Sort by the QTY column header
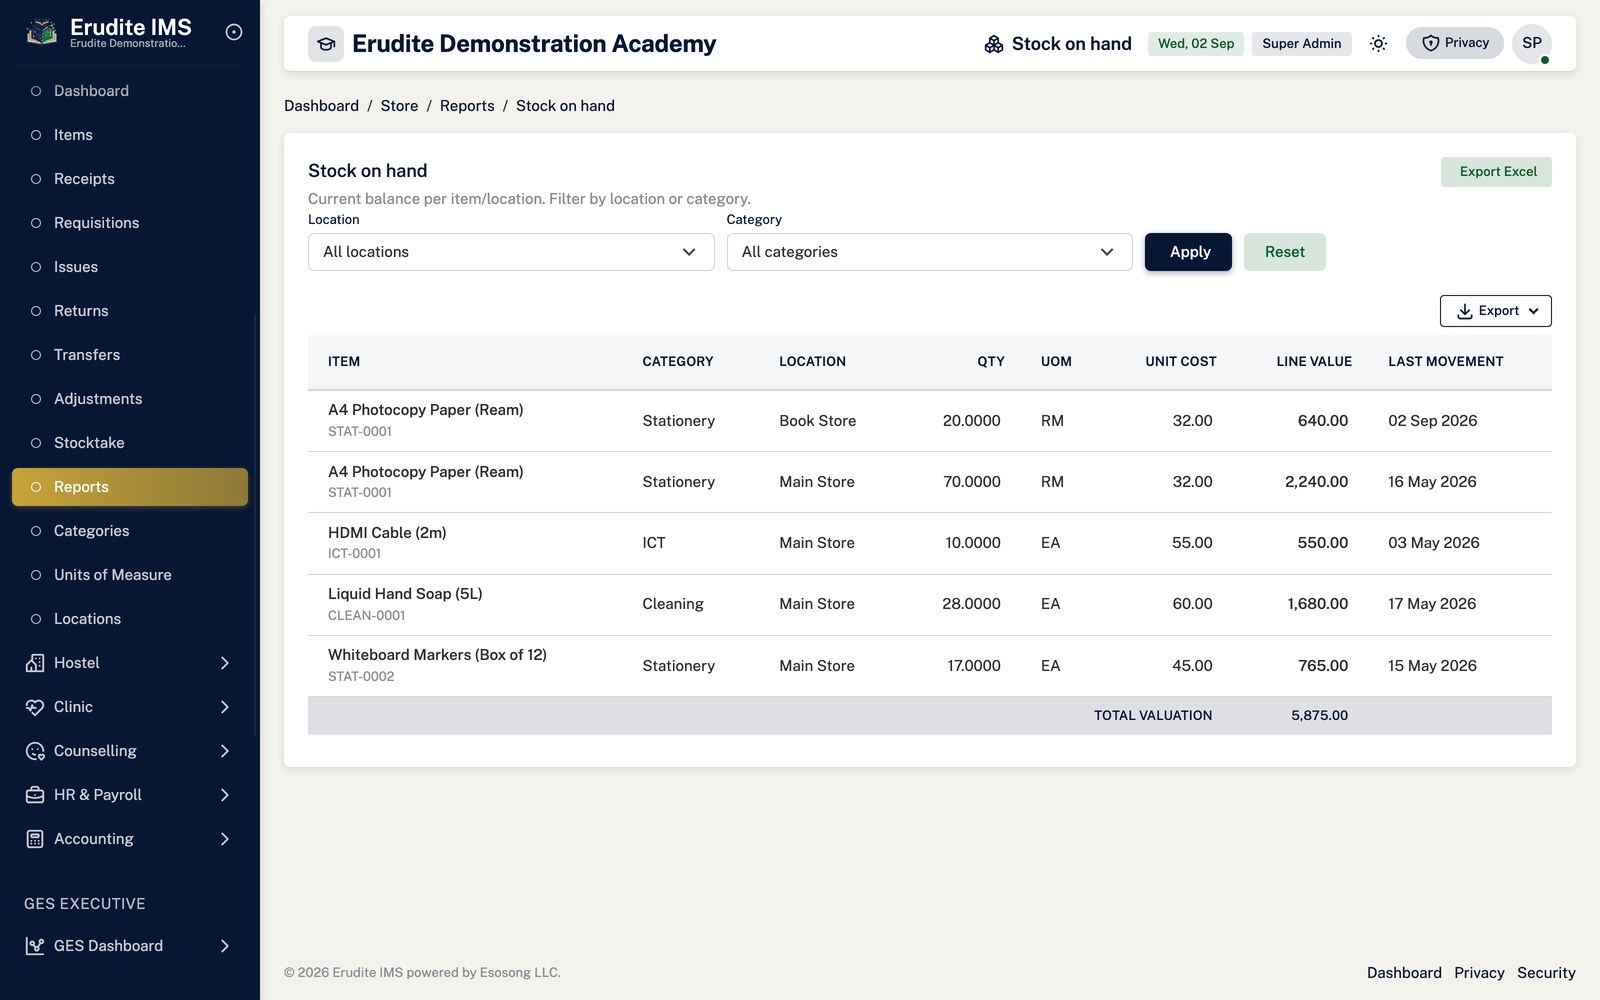 tap(991, 362)
